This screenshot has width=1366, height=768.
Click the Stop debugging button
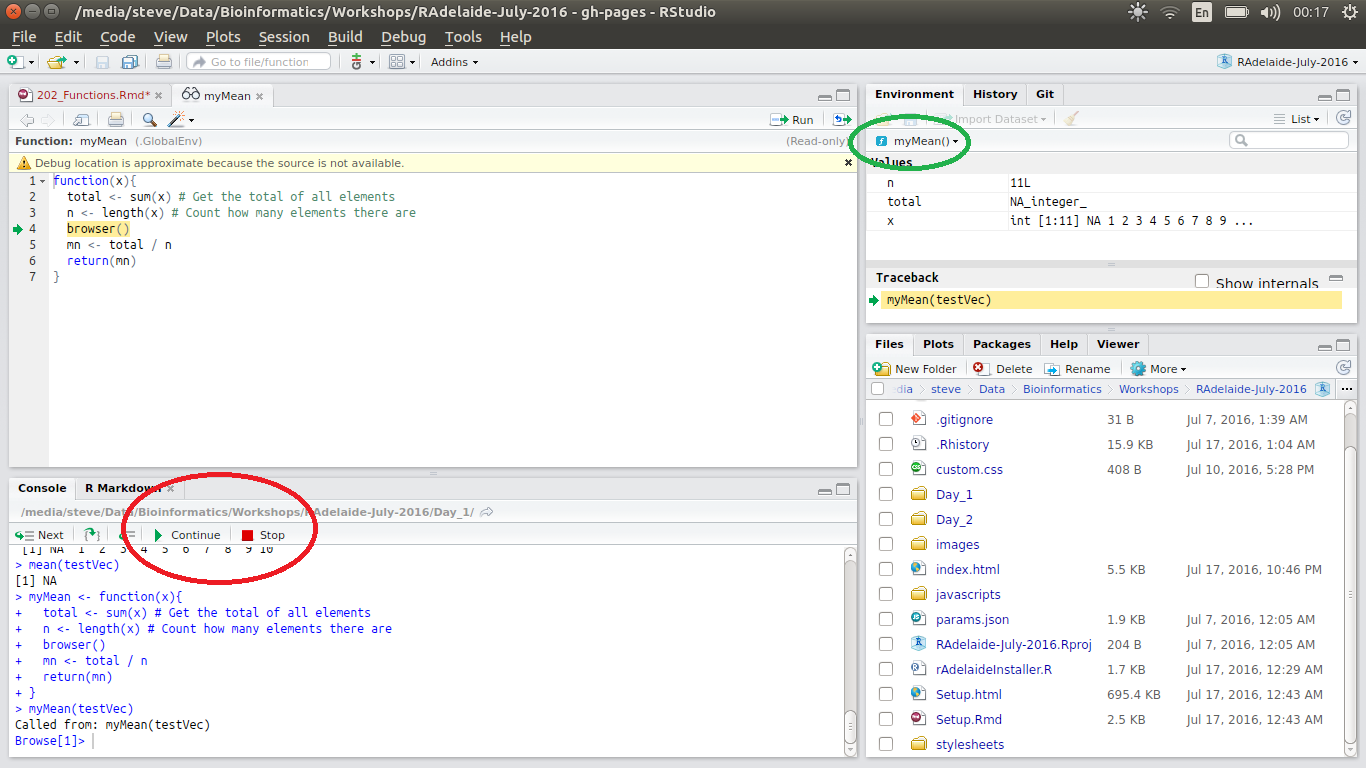(x=263, y=535)
